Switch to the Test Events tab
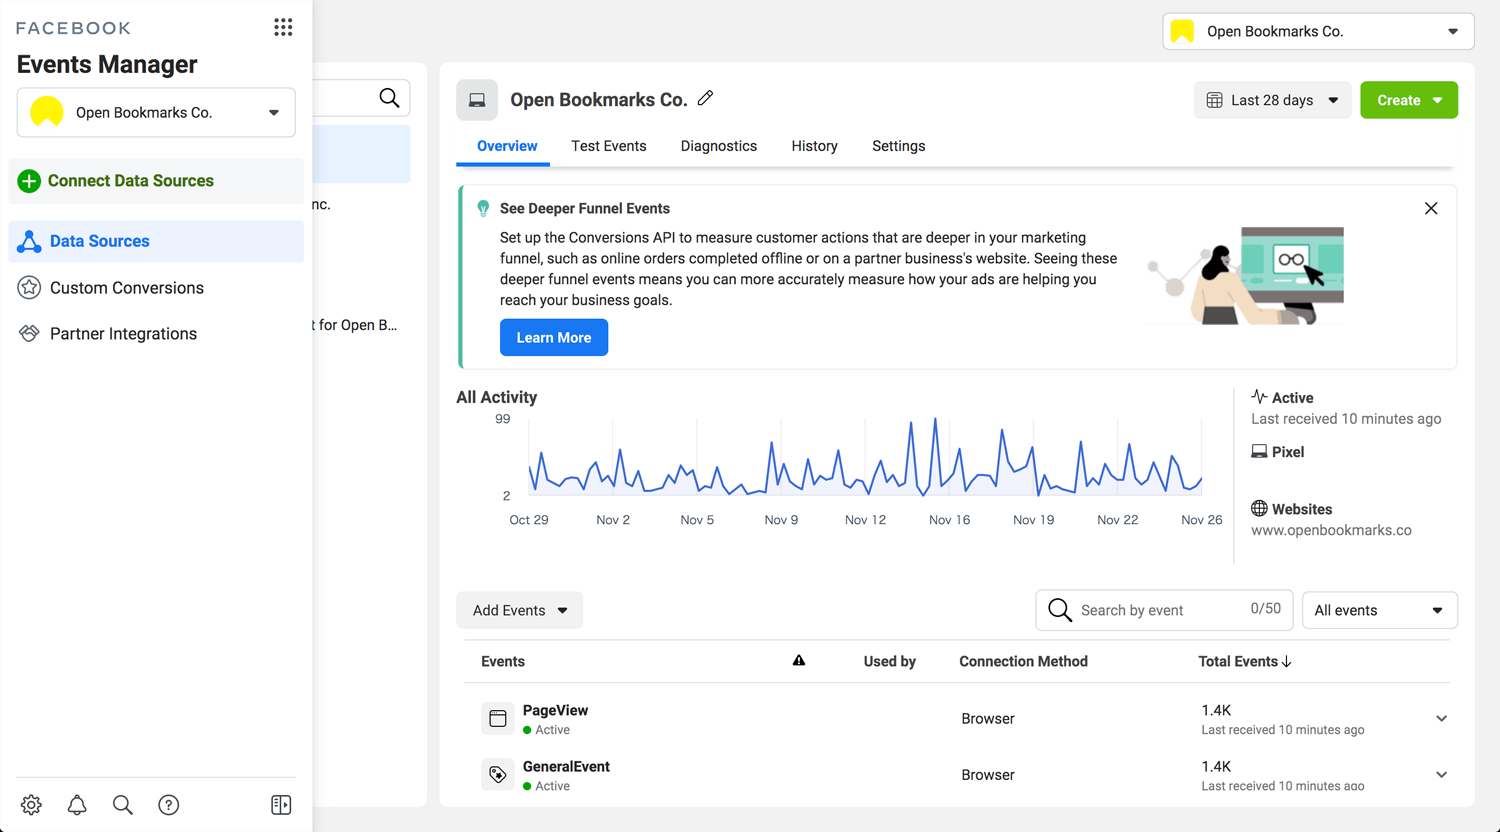 point(609,146)
